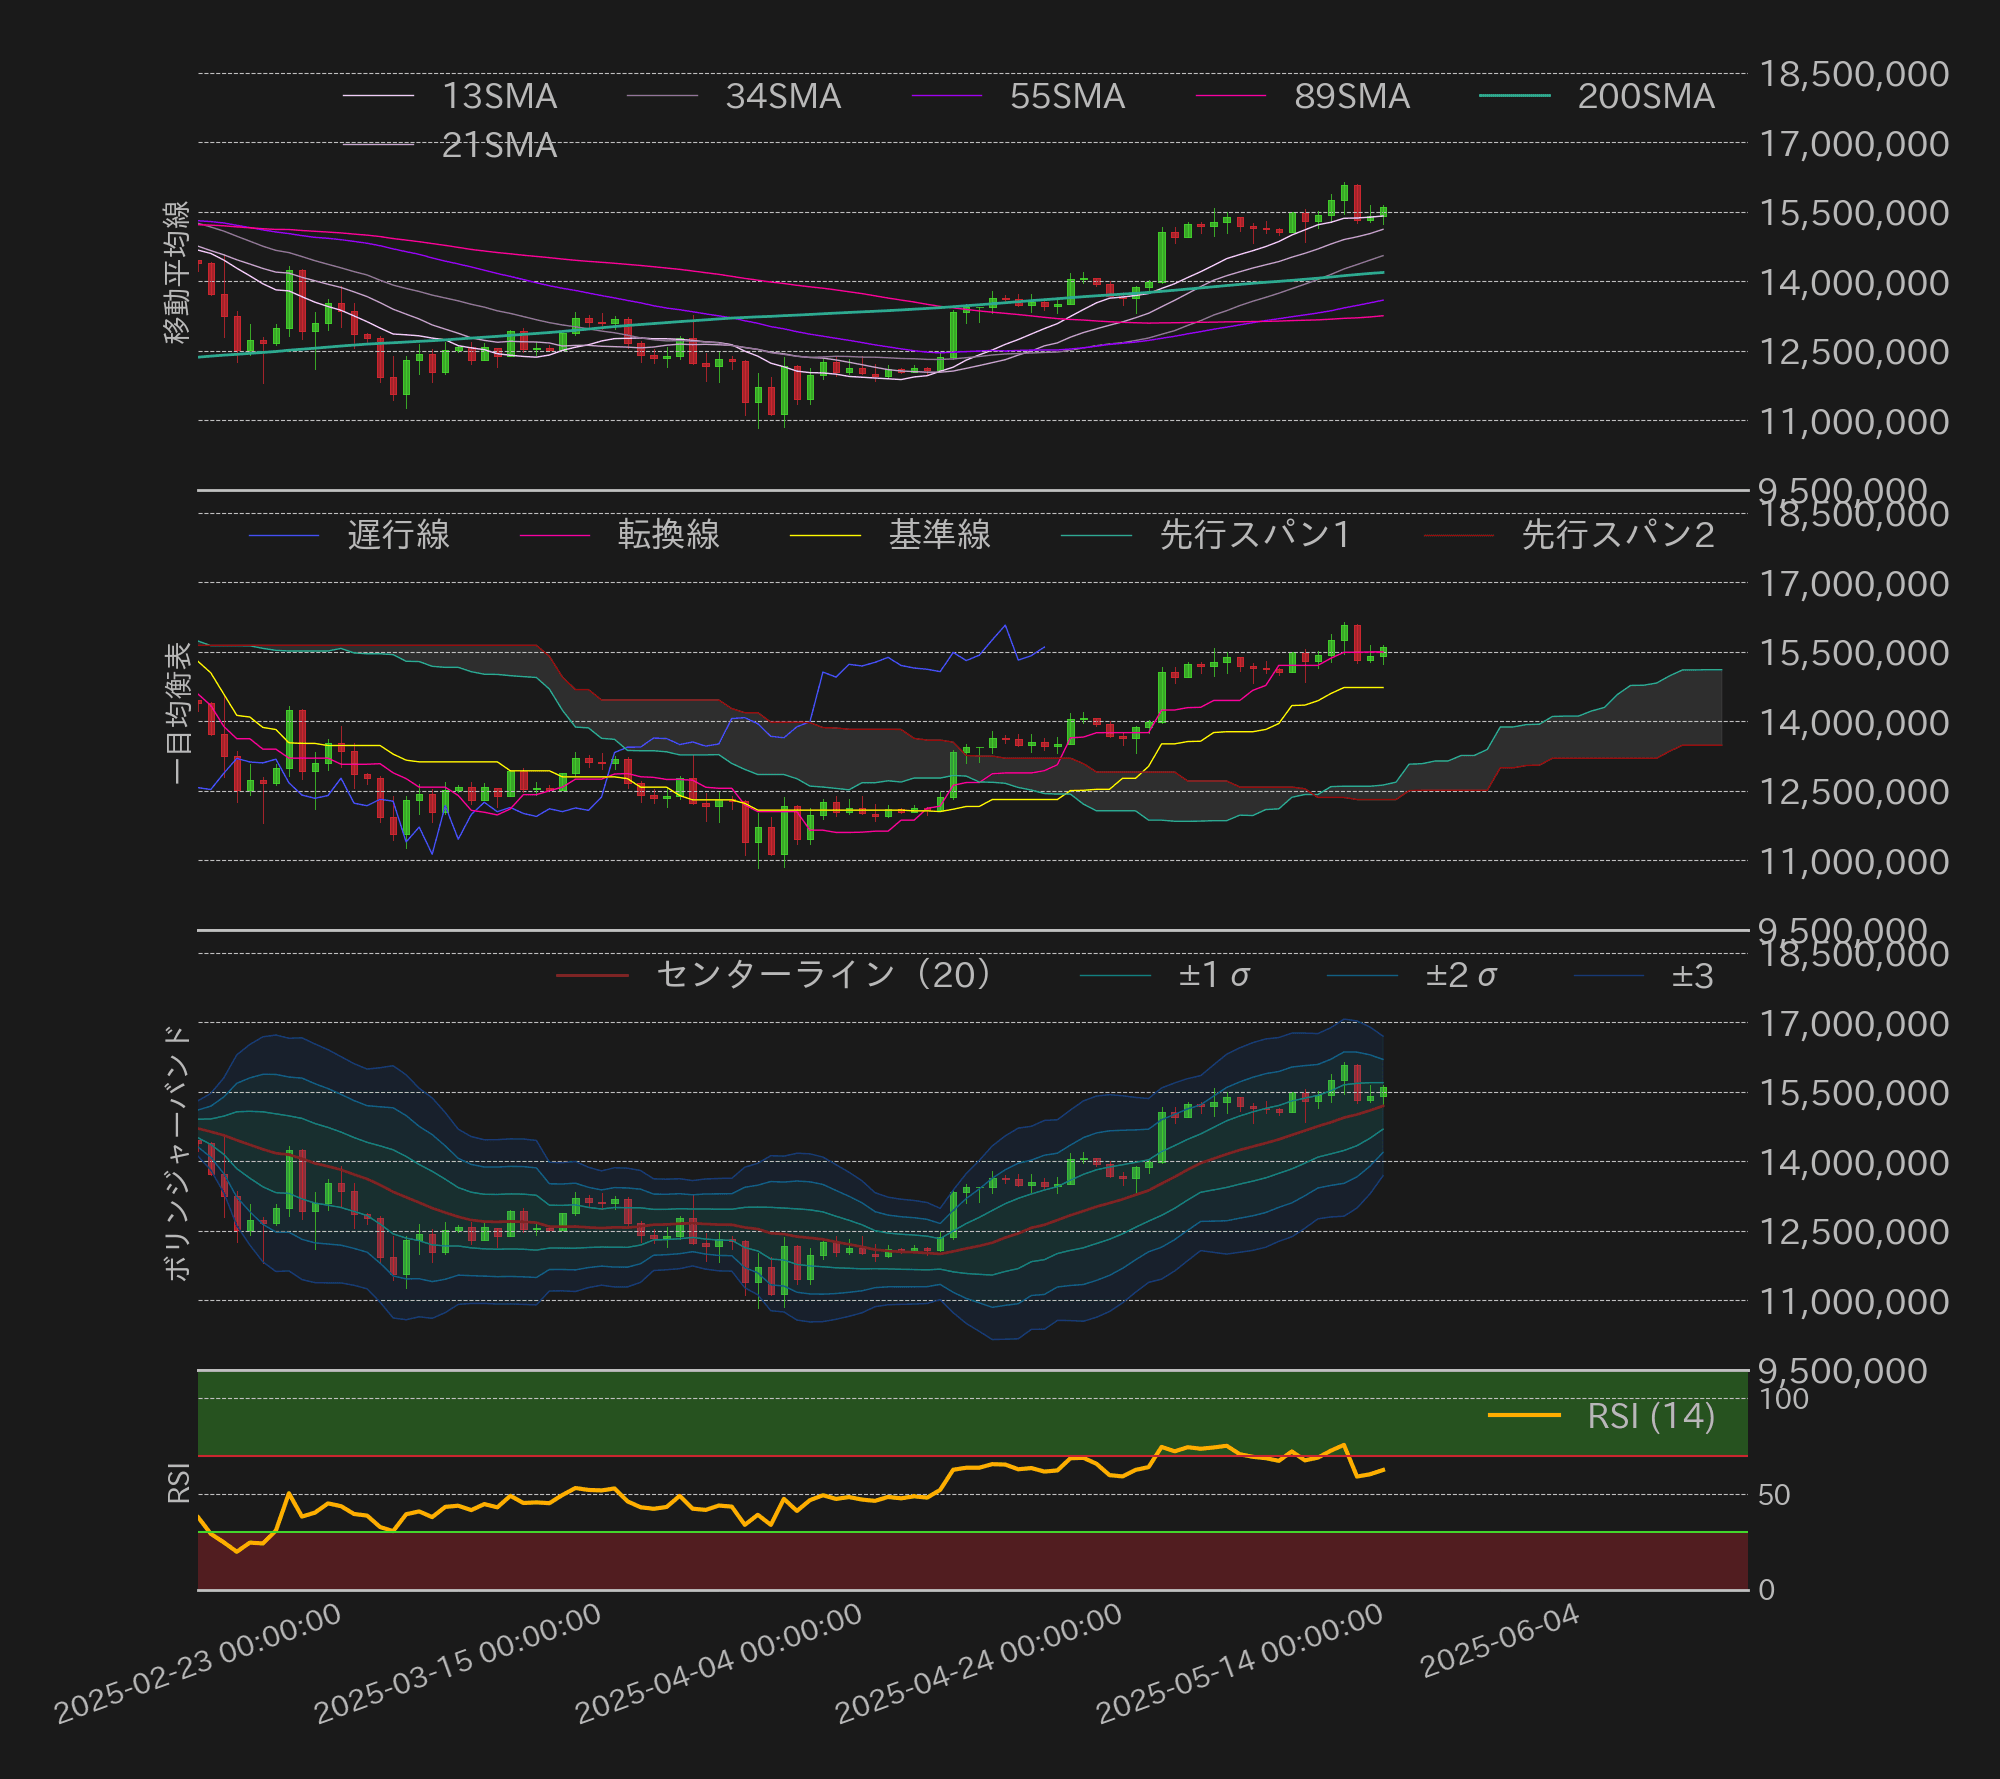Select the 基準線 legend entry

point(939,535)
